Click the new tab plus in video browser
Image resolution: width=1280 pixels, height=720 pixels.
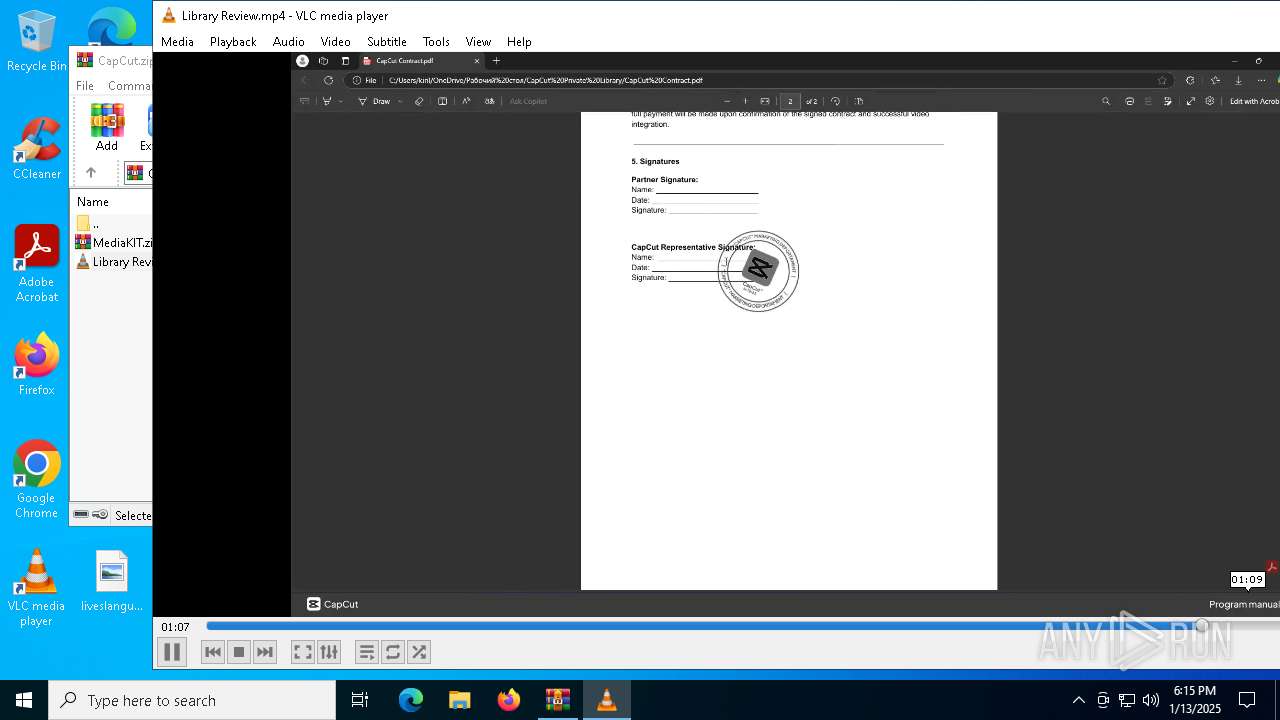[x=496, y=61]
